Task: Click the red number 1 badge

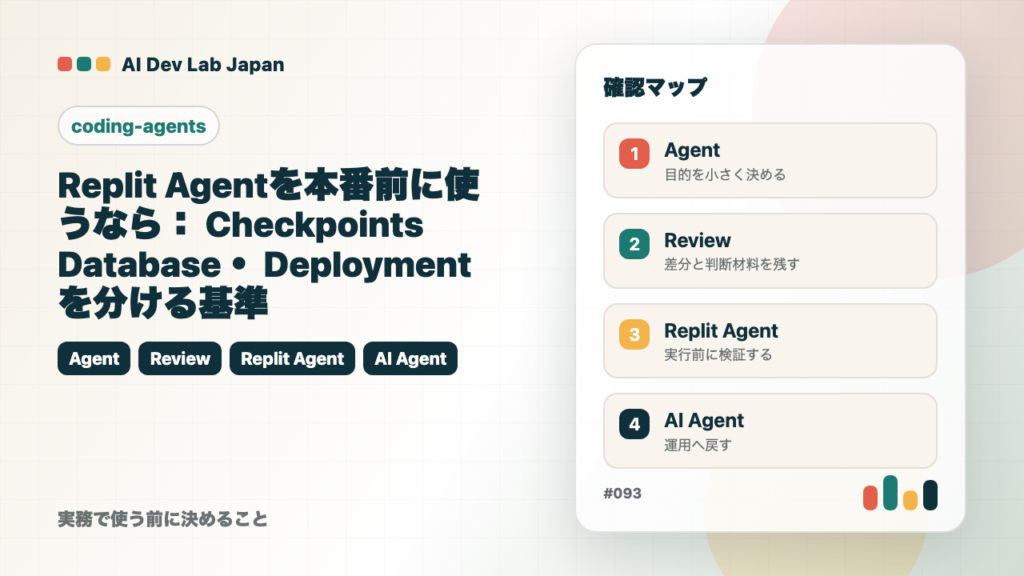Action: point(634,153)
